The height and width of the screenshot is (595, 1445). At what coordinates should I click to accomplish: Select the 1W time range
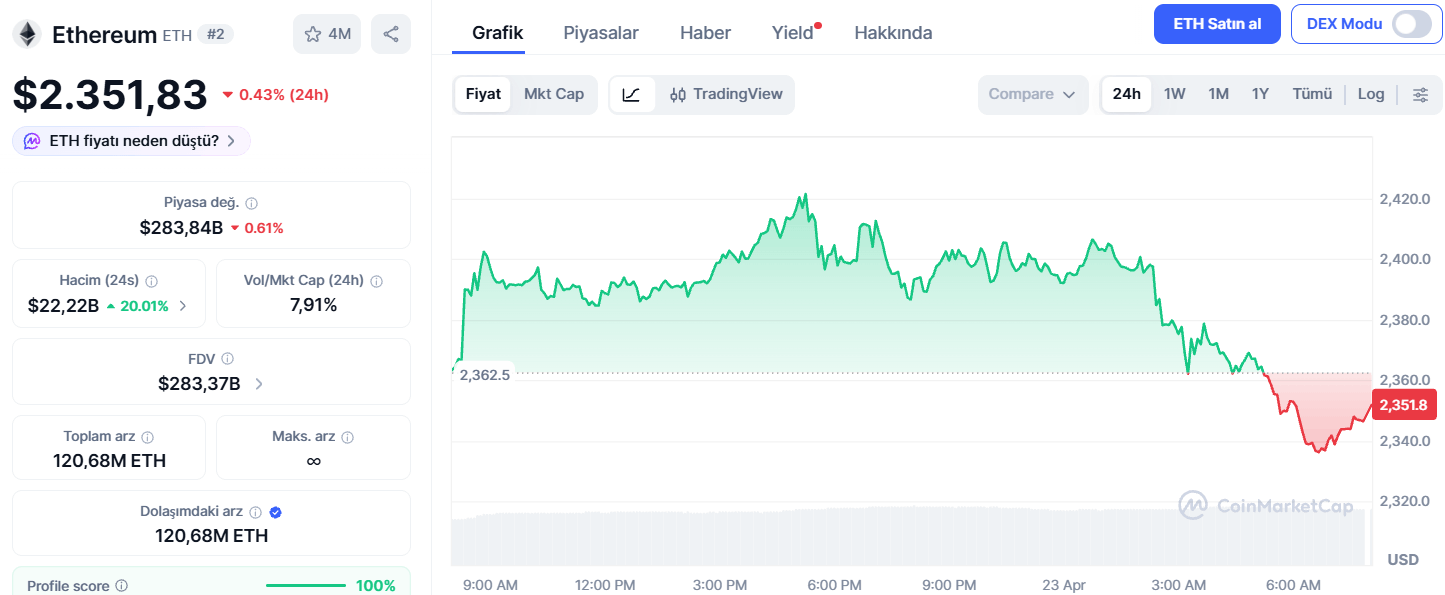click(1173, 93)
